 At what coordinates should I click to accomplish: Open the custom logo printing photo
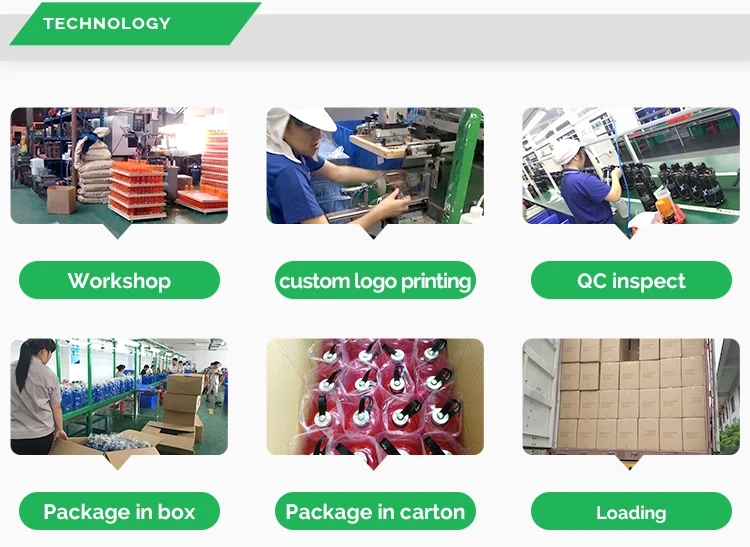click(x=375, y=165)
